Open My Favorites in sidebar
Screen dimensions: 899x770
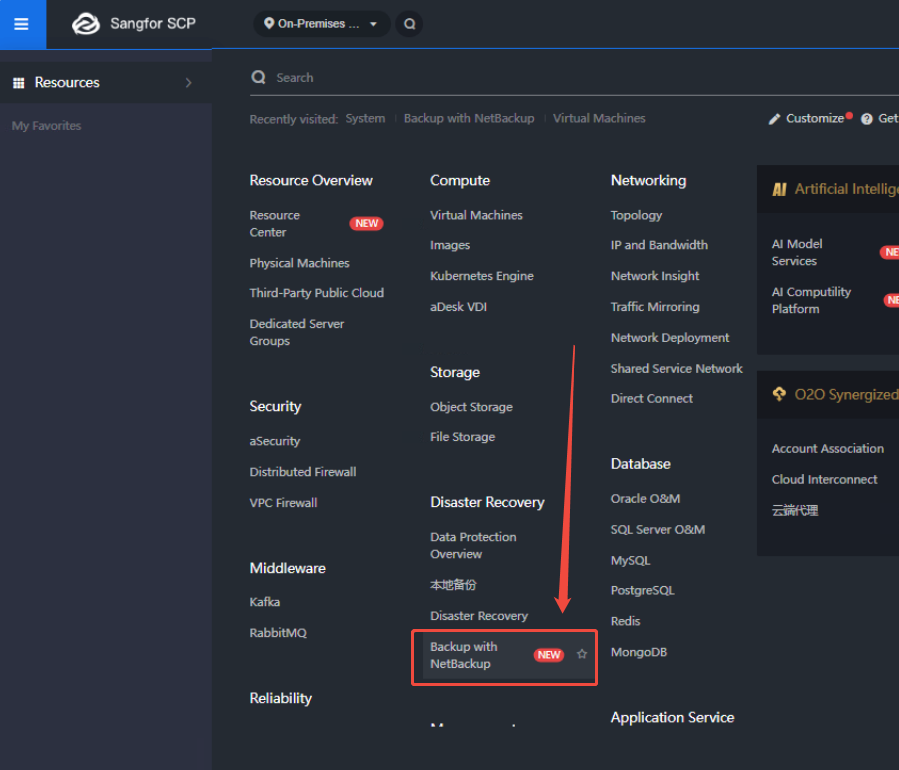tap(46, 126)
